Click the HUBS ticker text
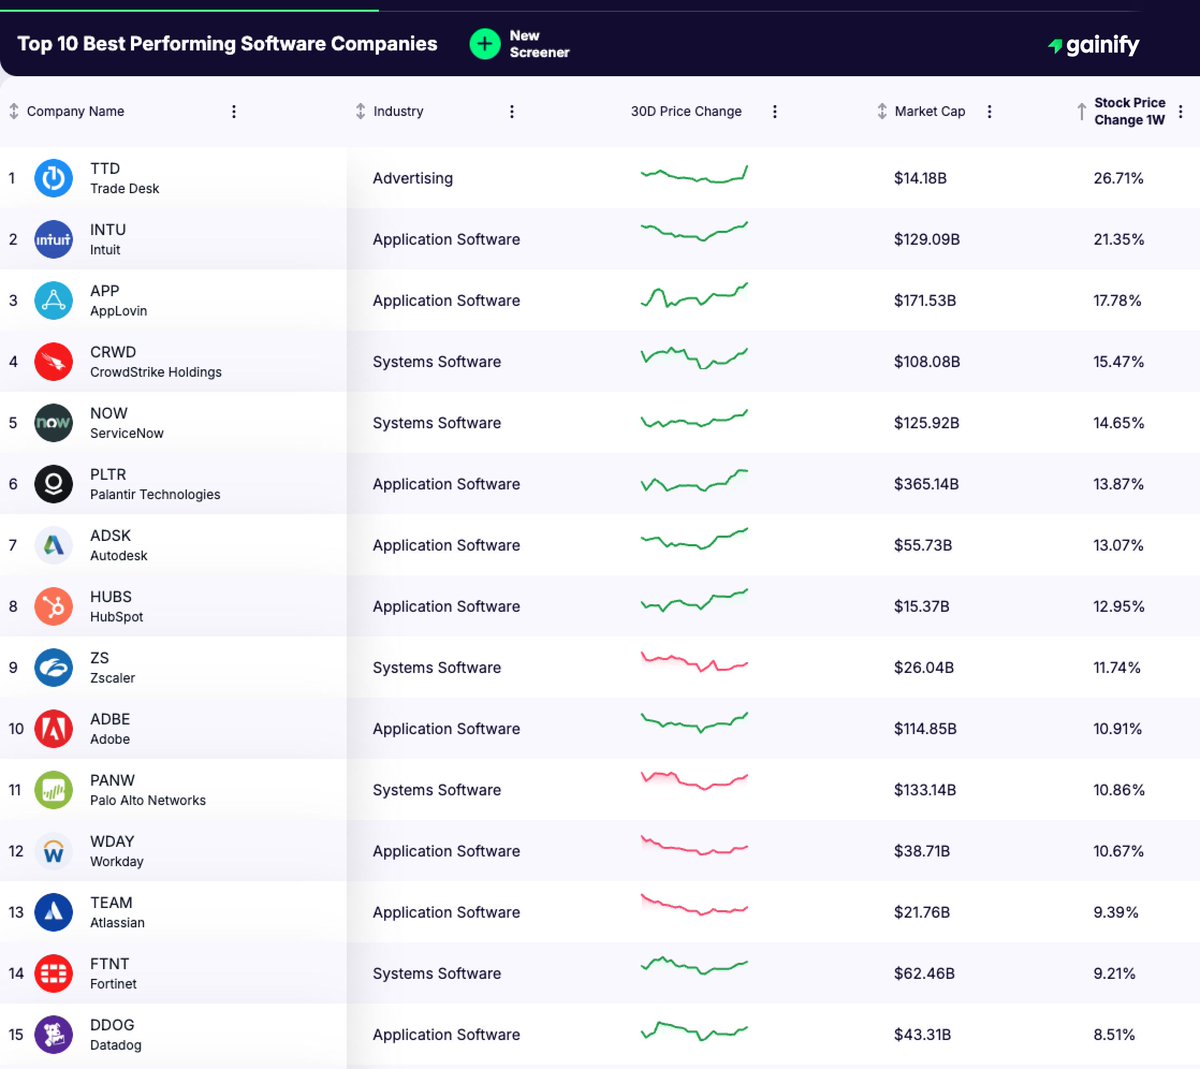The width and height of the screenshot is (1200, 1069). click(x=111, y=596)
